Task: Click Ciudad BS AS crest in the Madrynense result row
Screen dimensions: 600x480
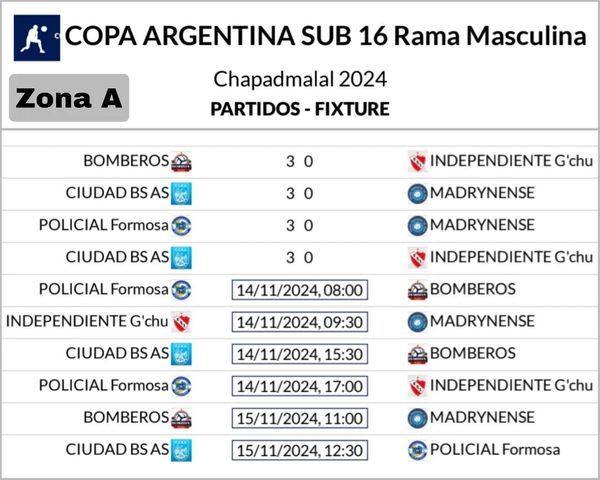Action: tap(181, 194)
